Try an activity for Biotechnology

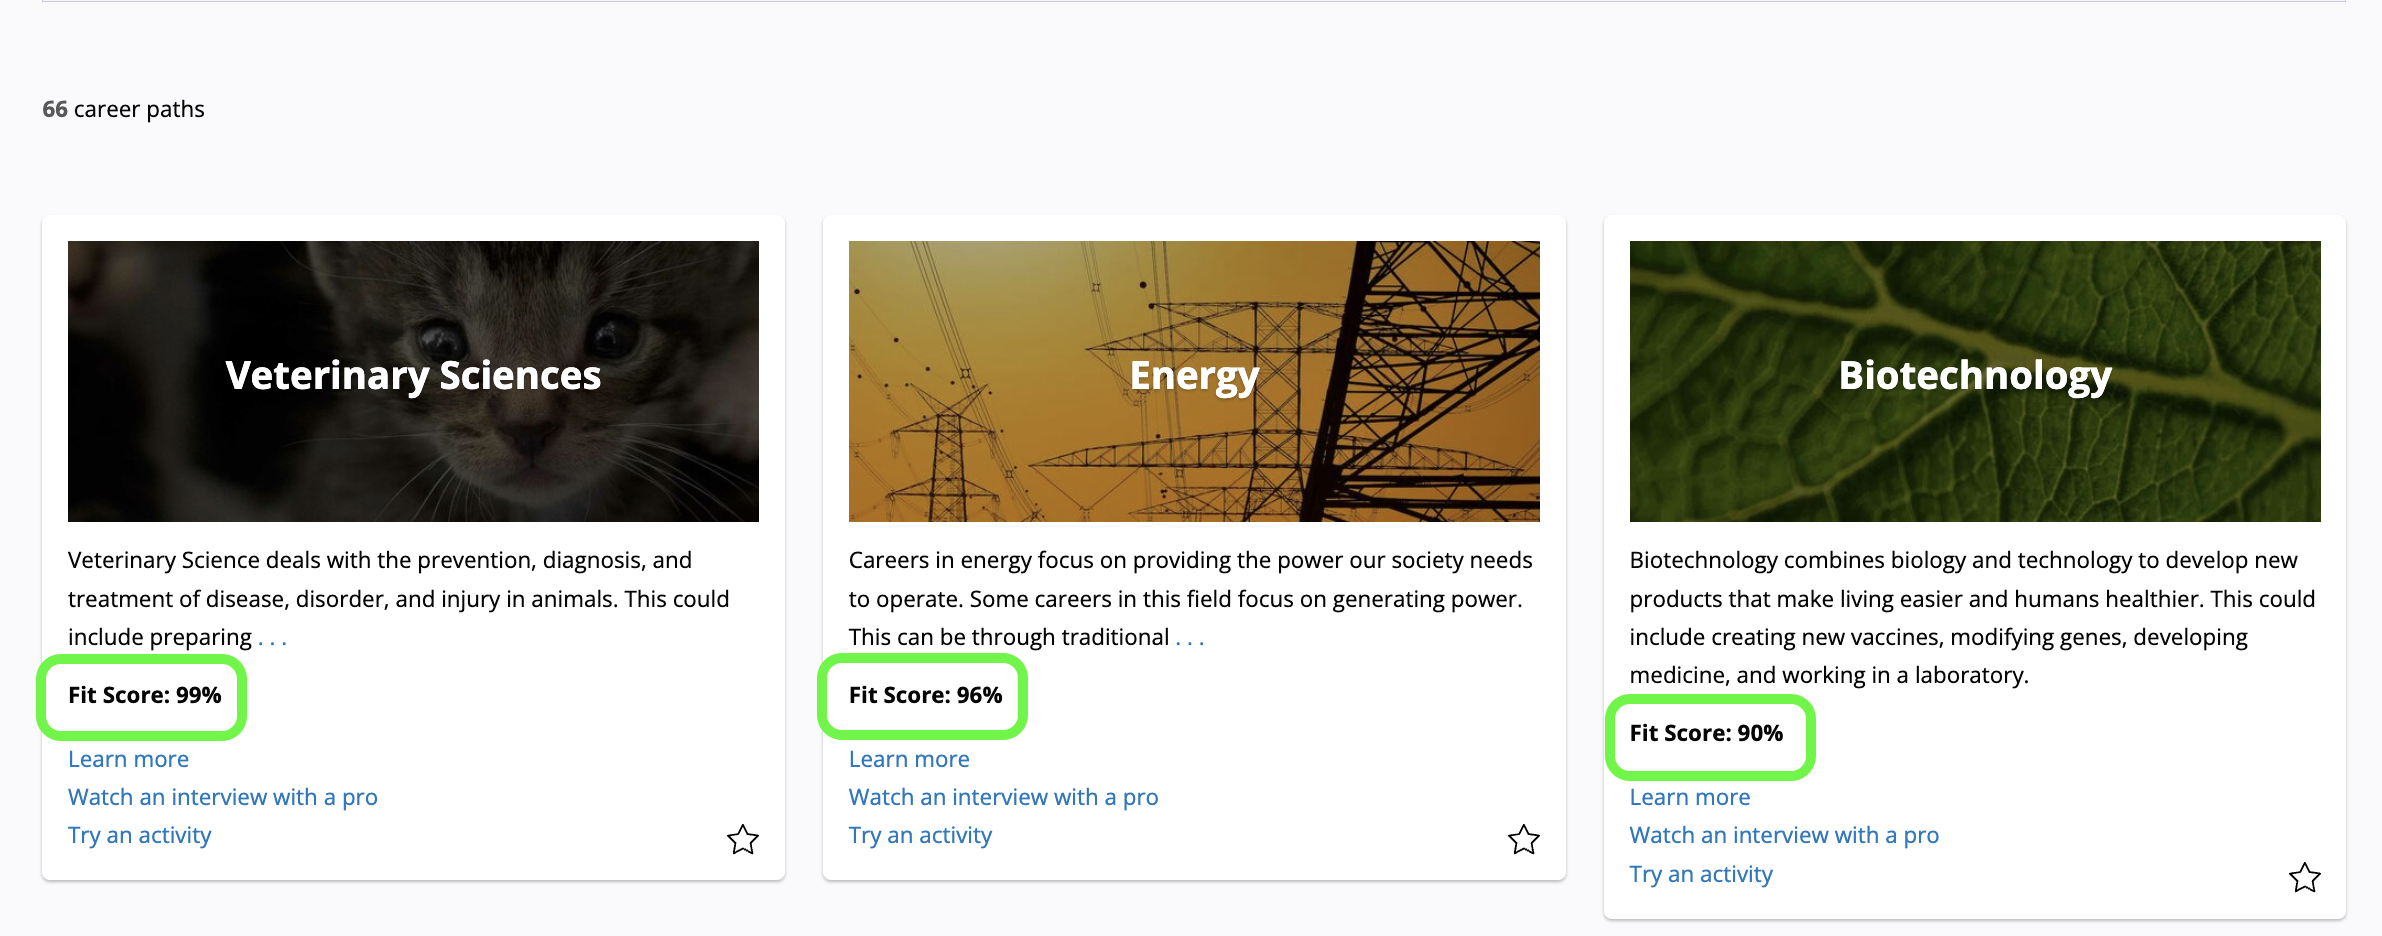point(1701,874)
